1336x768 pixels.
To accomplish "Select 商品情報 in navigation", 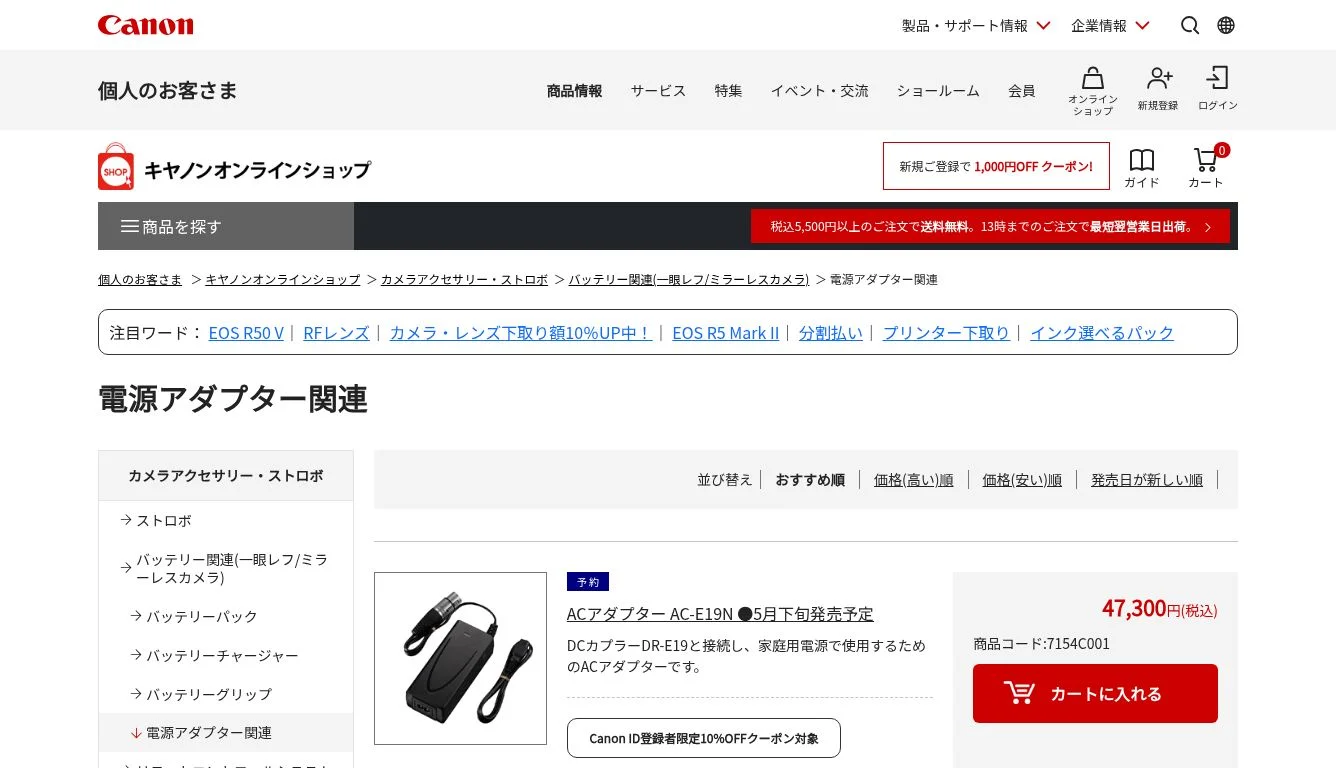I will (574, 90).
